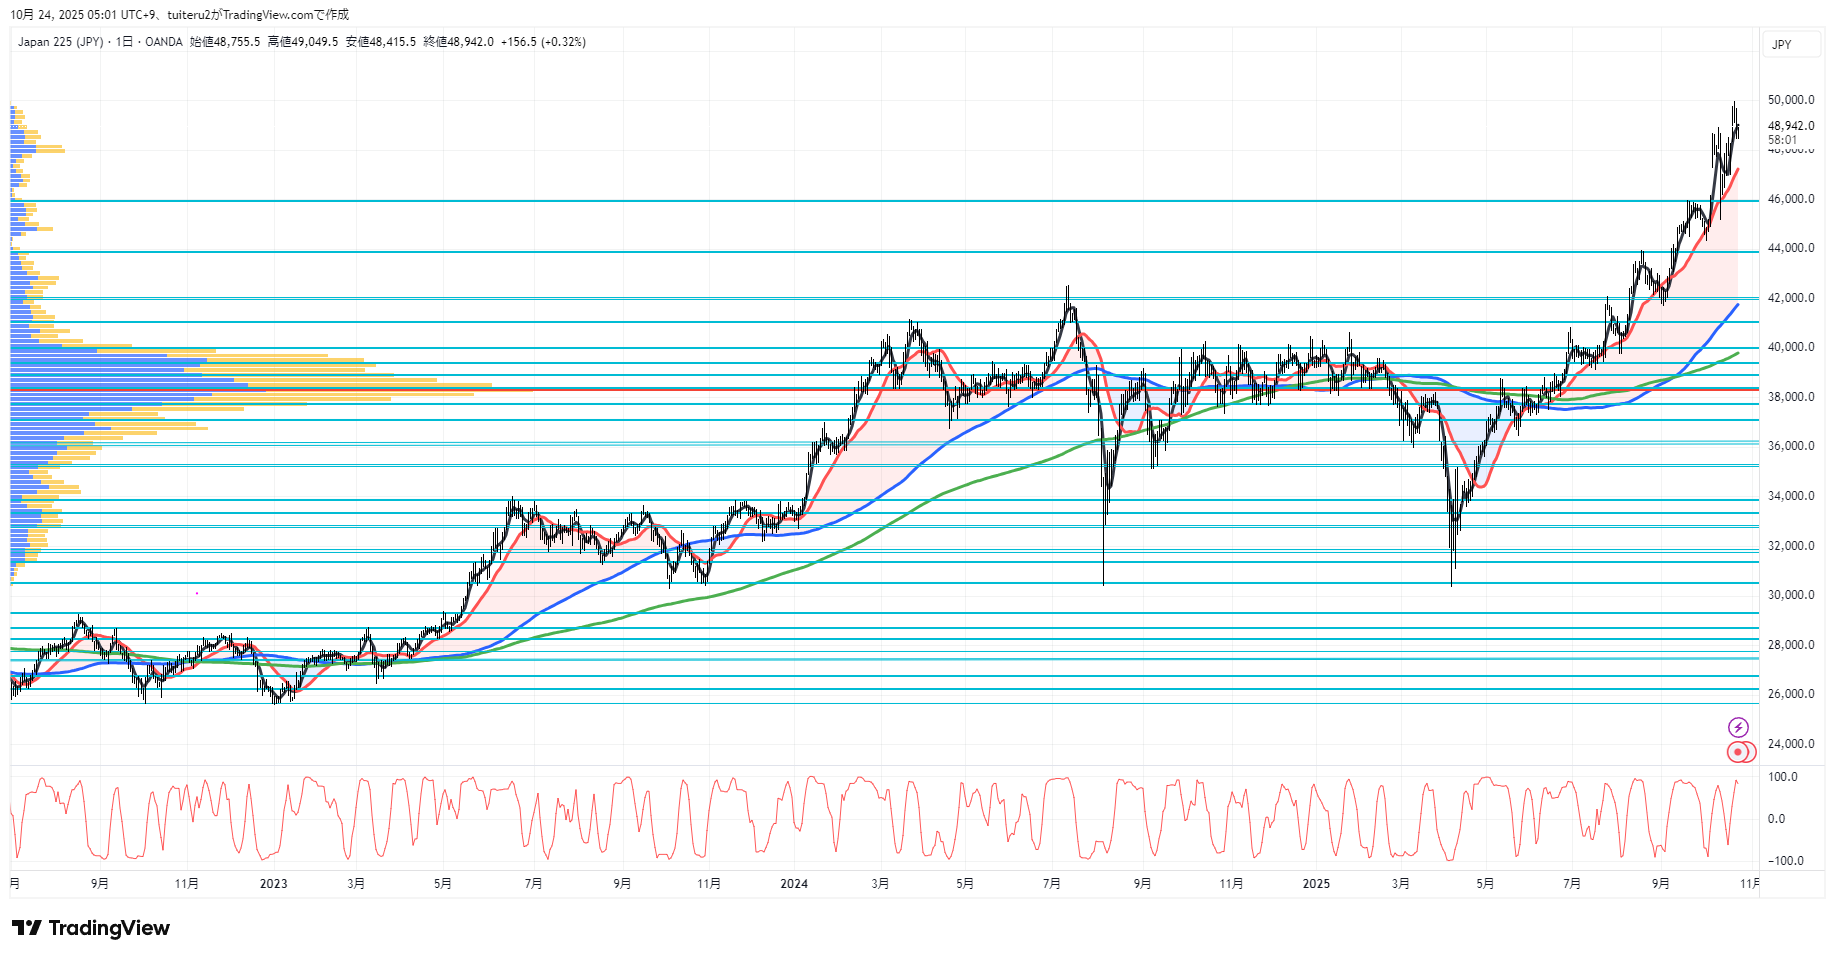This screenshot has width=1835, height=958.
Task: Click the 0.0 oscillator scale label
Action: (x=1776, y=819)
